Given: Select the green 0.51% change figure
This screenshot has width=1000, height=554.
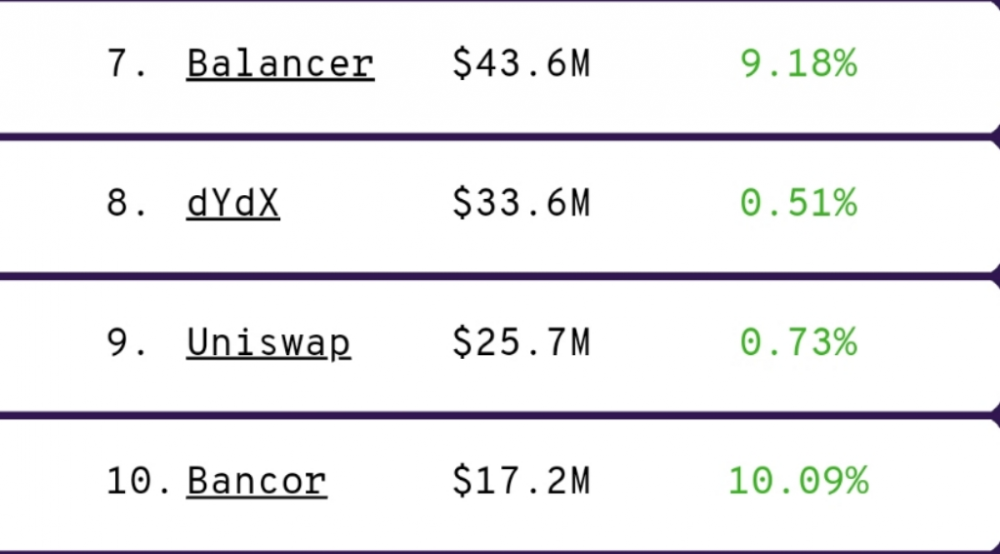Looking at the screenshot, I should pos(798,203).
